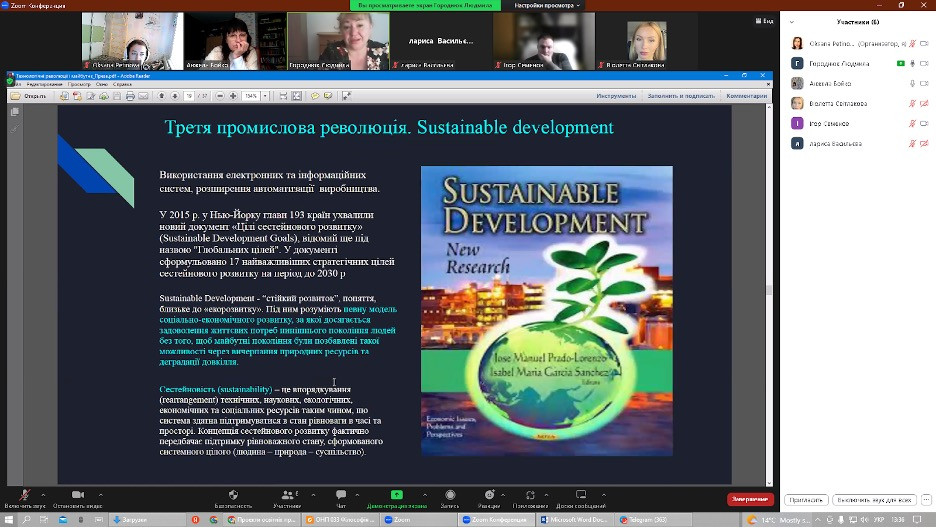
Task: Click the page number field in Reader
Action: tap(188, 96)
